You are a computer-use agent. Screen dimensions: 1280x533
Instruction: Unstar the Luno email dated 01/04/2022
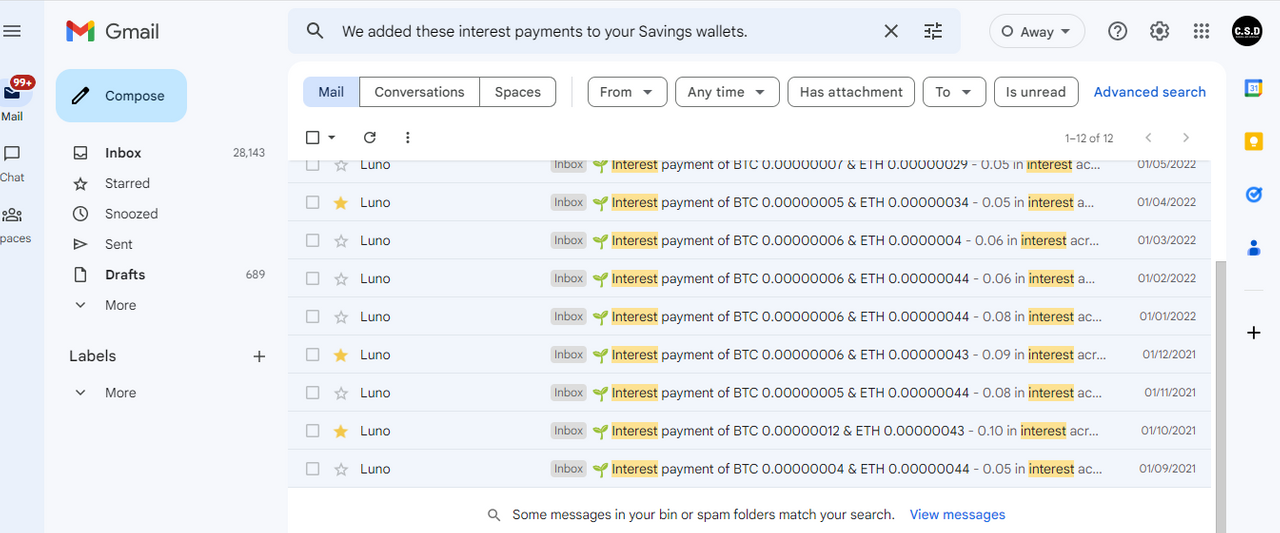pyautogui.click(x=341, y=202)
